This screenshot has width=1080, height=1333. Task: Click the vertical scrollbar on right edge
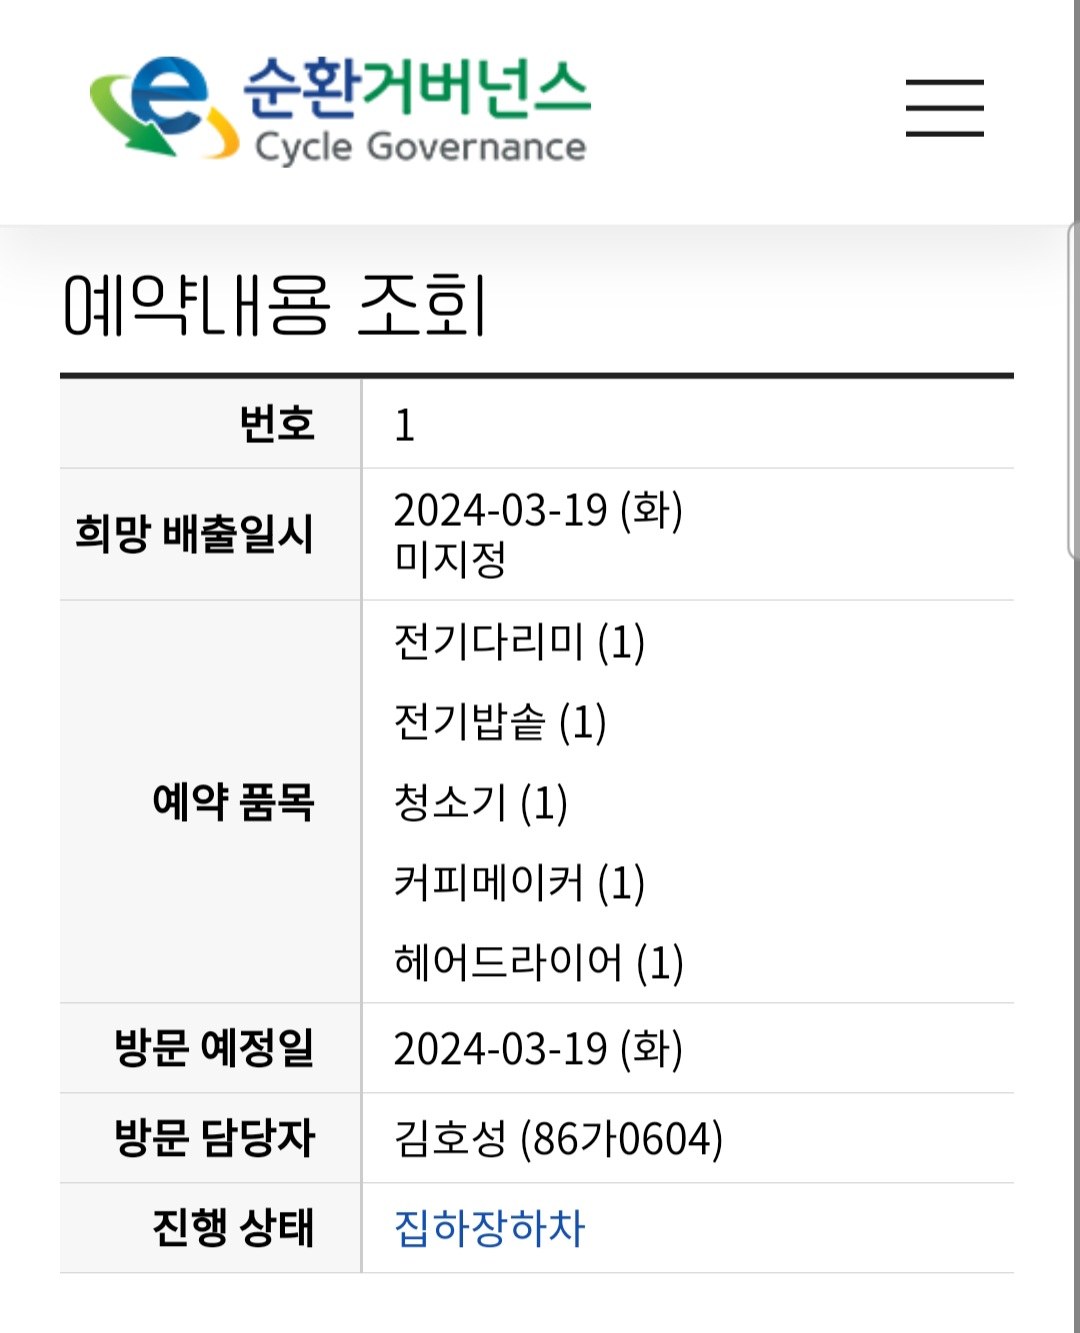[1073, 390]
